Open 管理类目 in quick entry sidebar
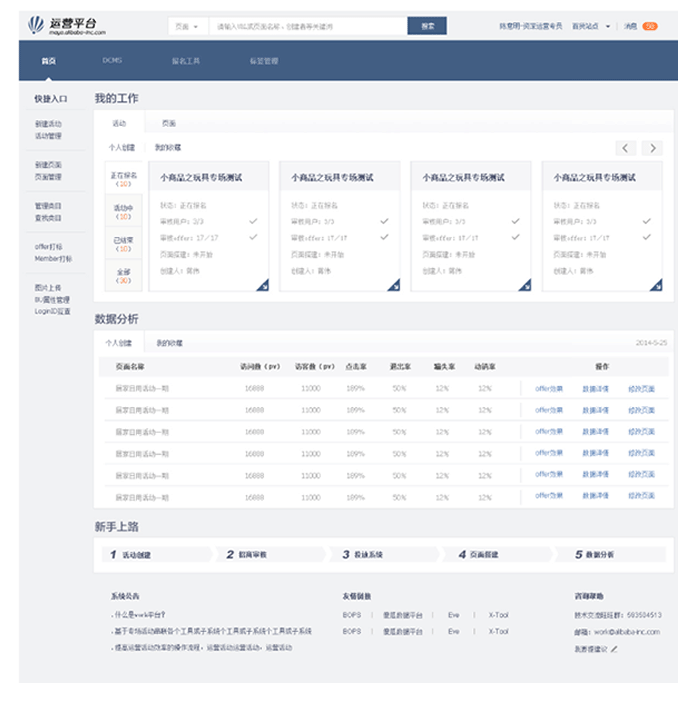The image size is (700, 706). tap(48, 206)
